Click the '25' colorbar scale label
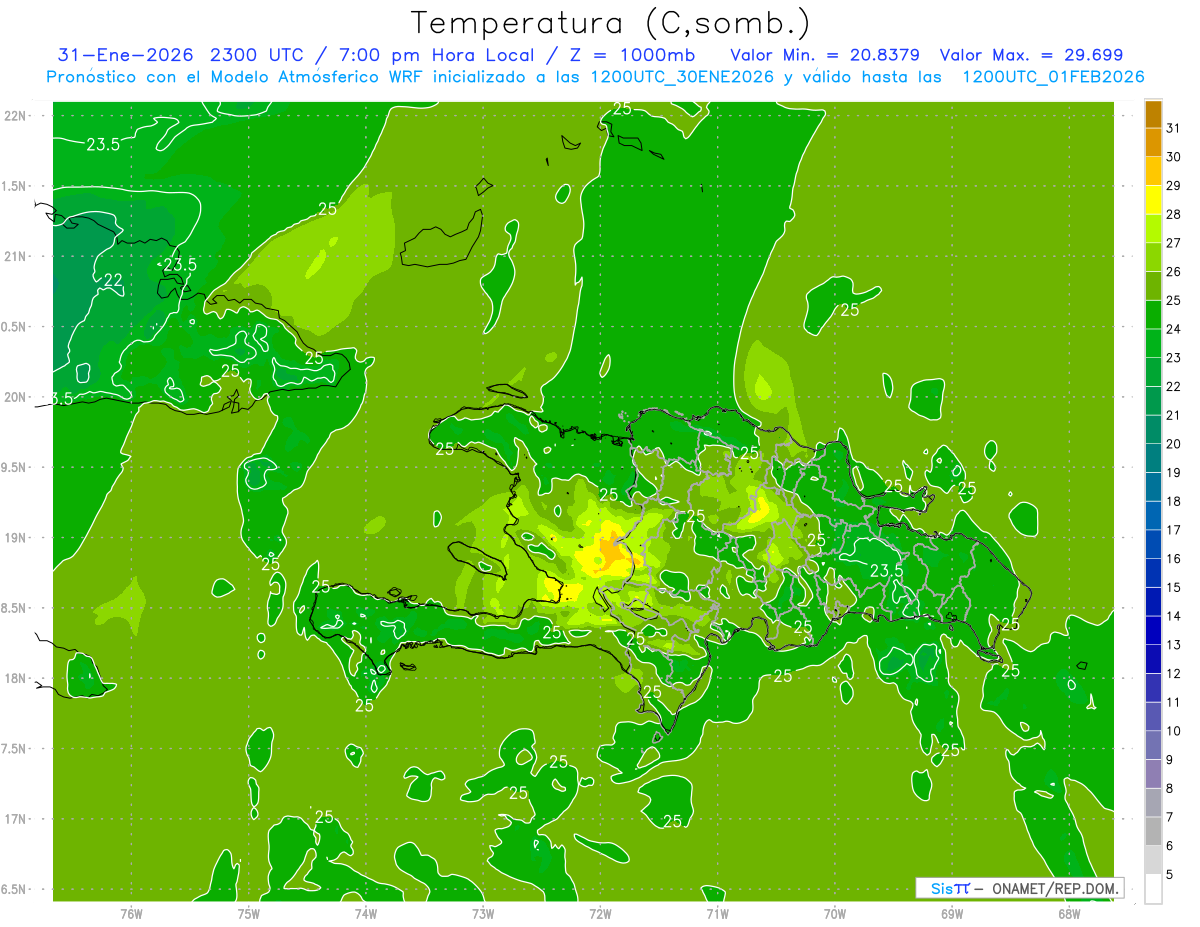This screenshot has width=1200, height=927. point(1174,300)
